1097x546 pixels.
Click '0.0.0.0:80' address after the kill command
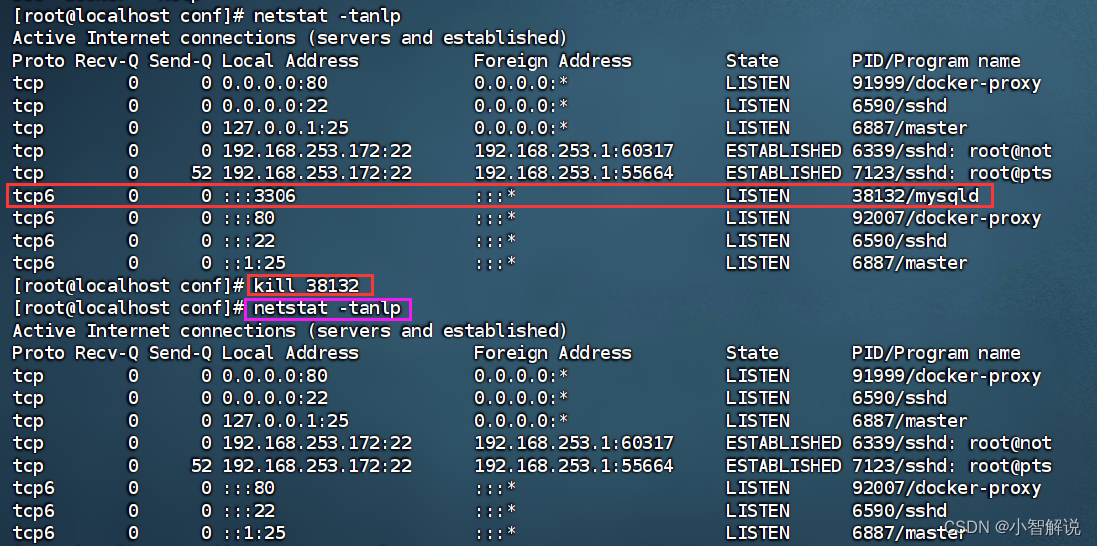pyautogui.click(x=275, y=376)
